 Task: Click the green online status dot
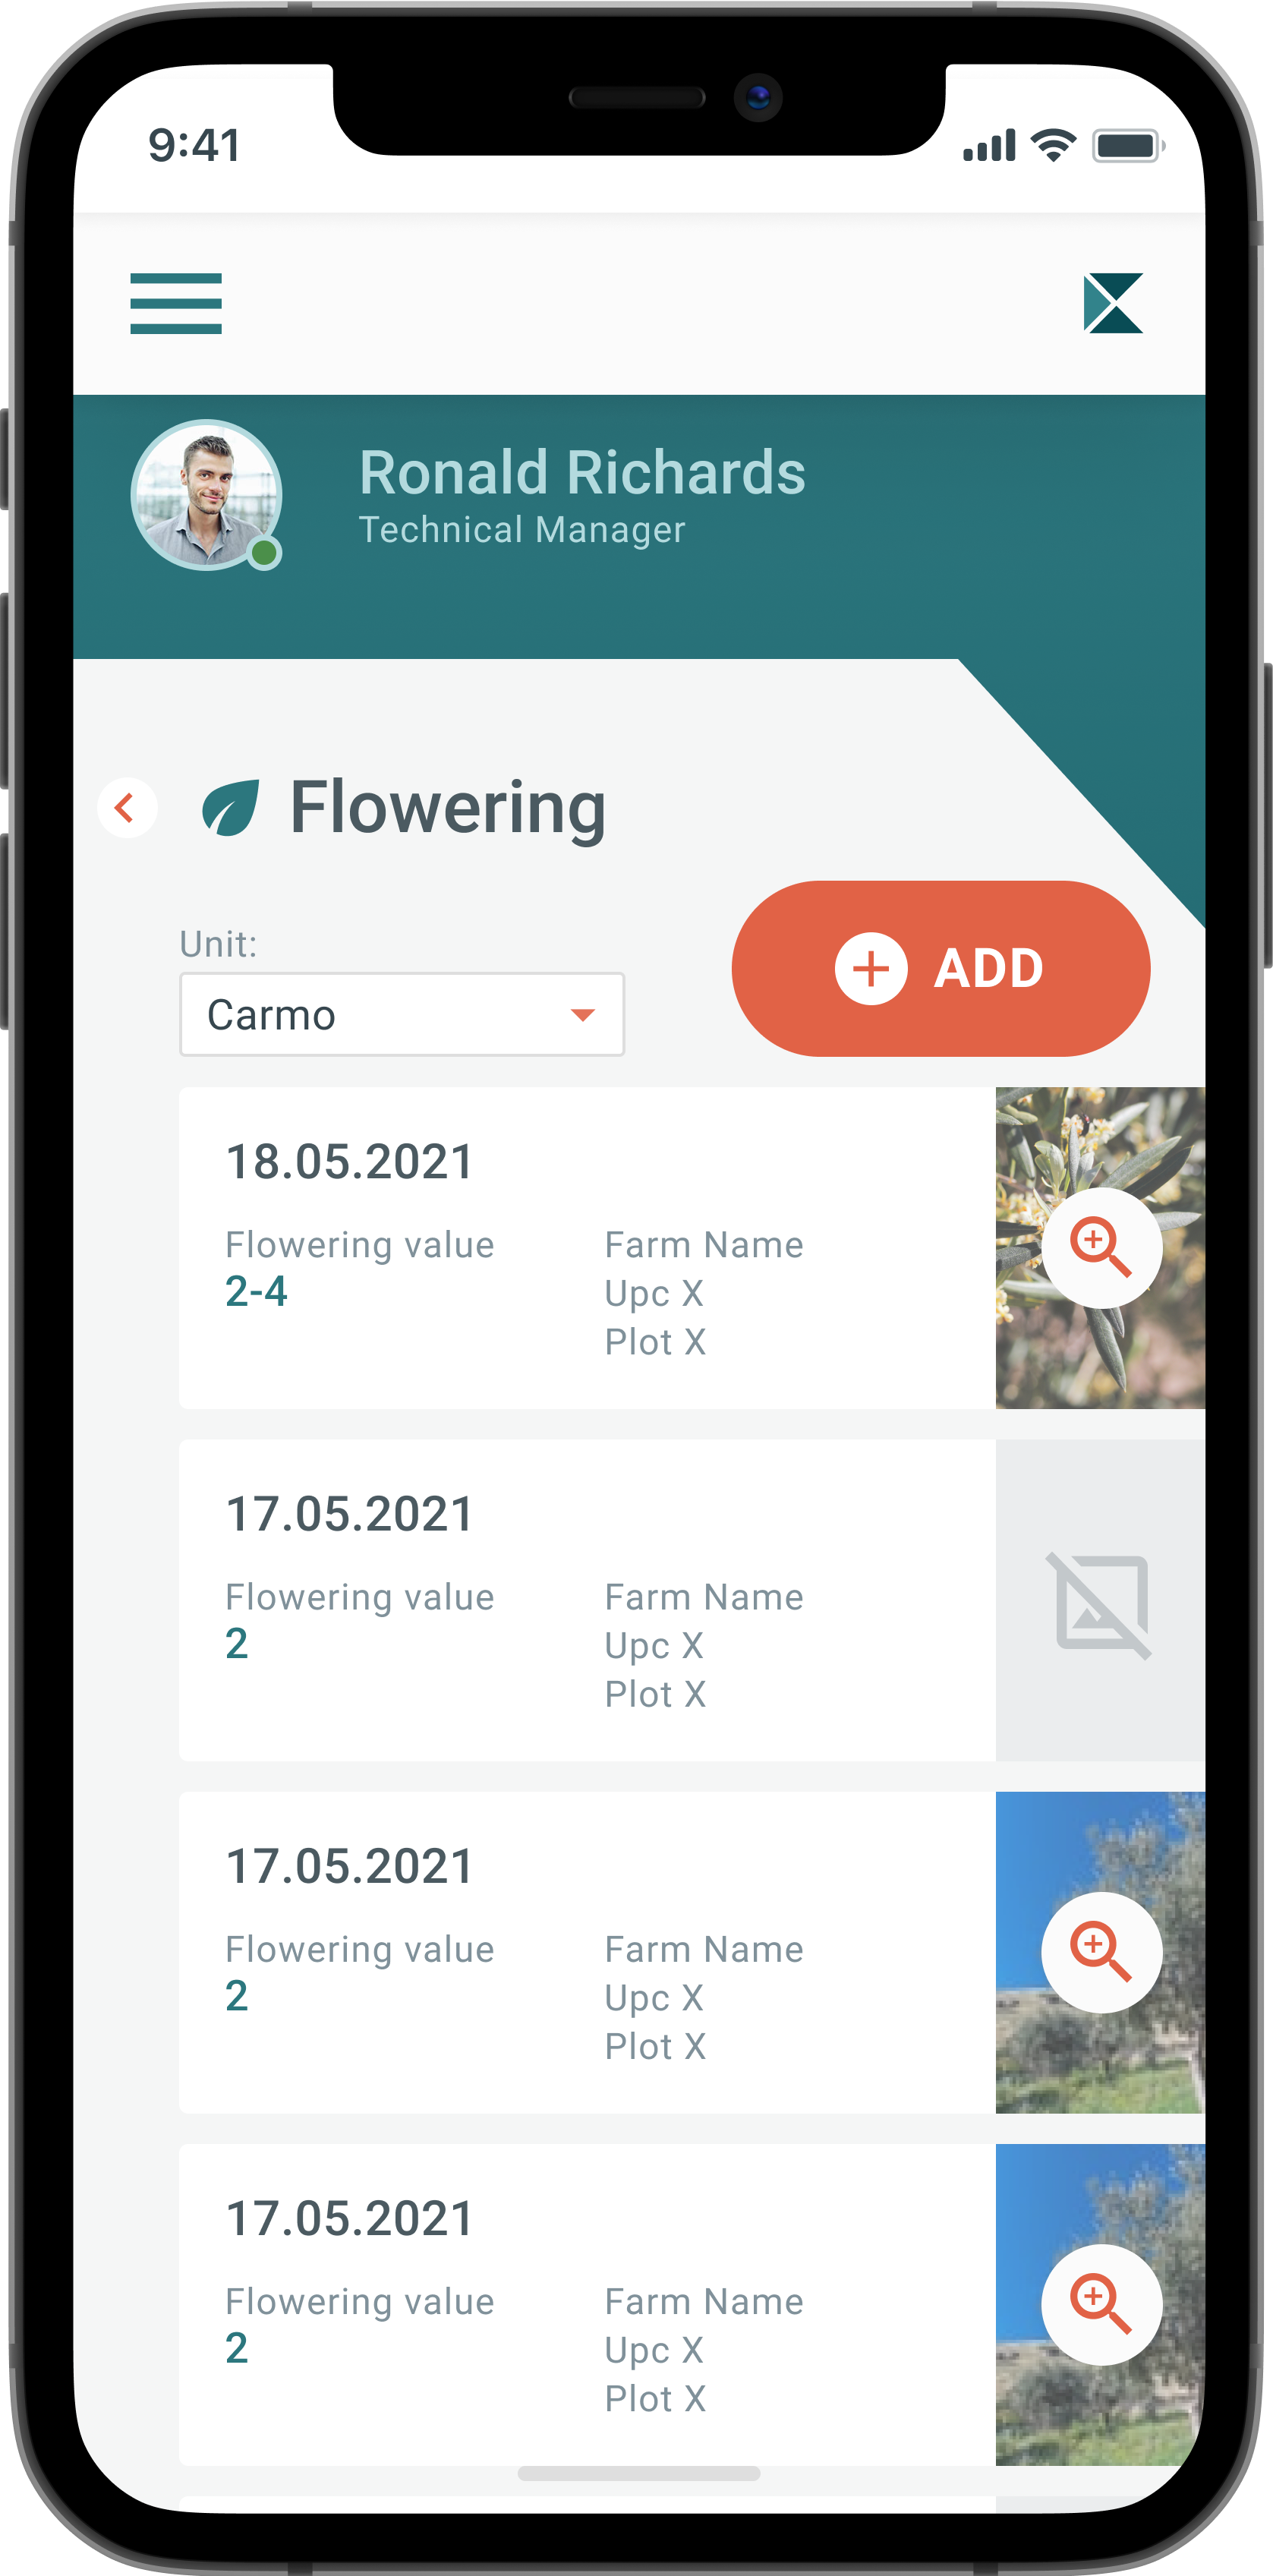coord(264,552)
